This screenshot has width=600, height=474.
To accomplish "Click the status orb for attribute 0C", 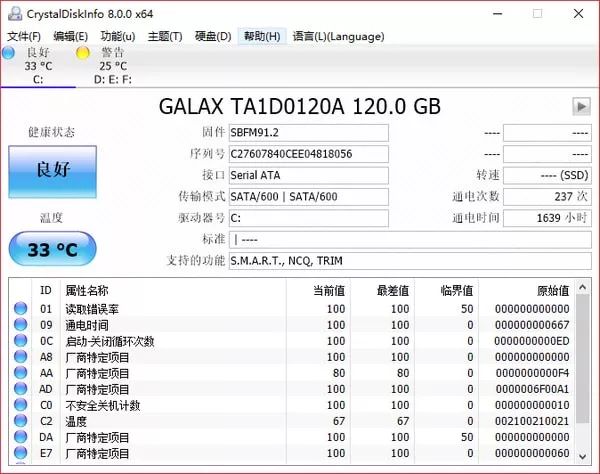I will point(20,340).
